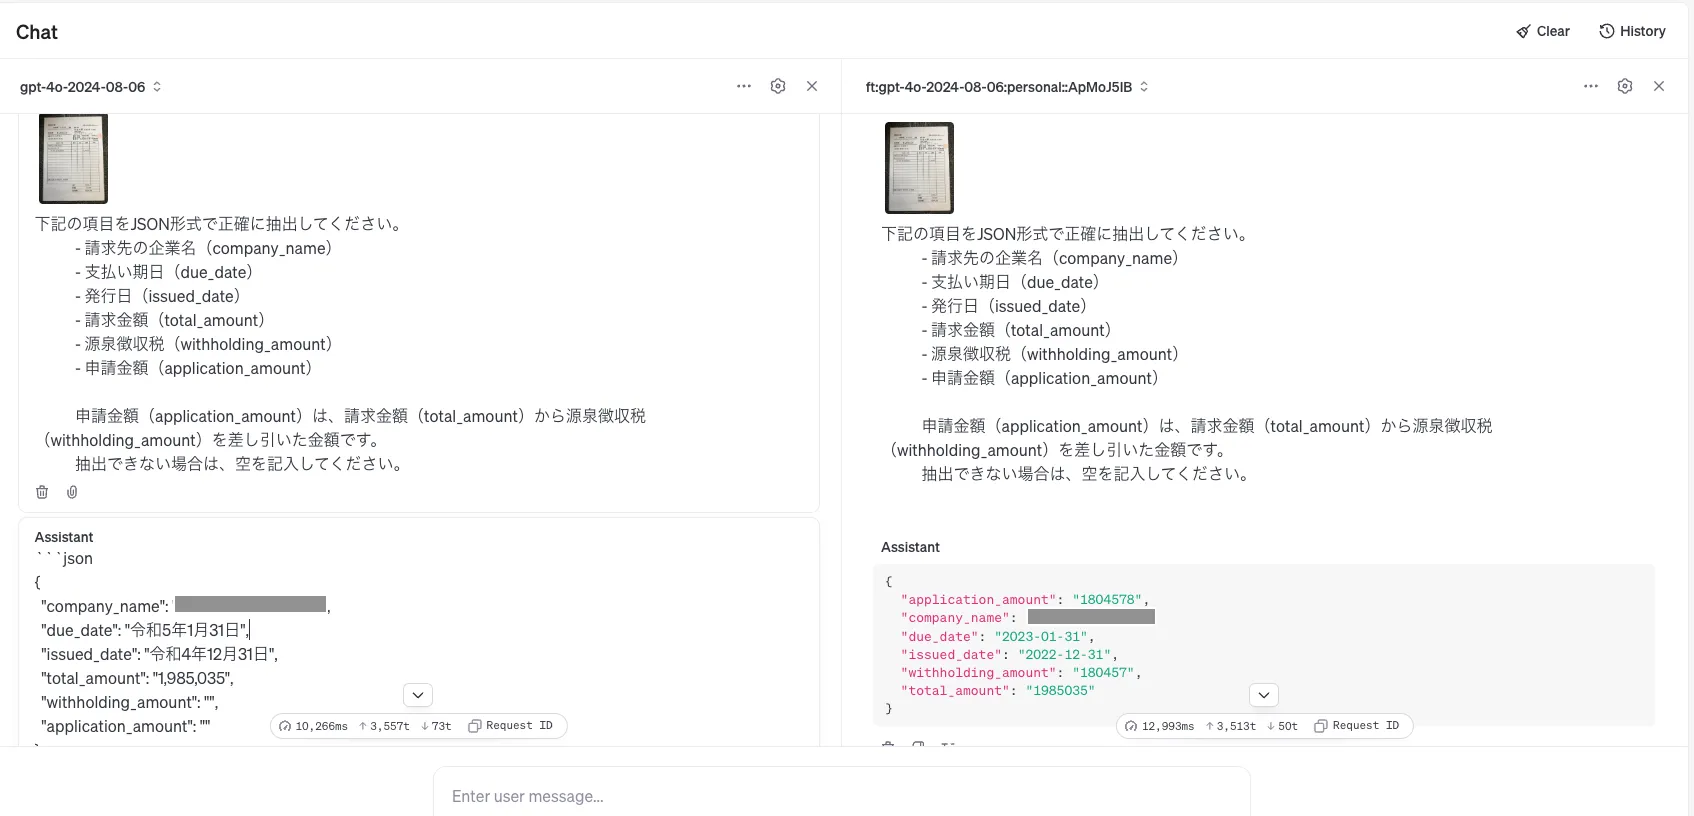Close the fine-tuned model comparison pane

coord(1659,86)
